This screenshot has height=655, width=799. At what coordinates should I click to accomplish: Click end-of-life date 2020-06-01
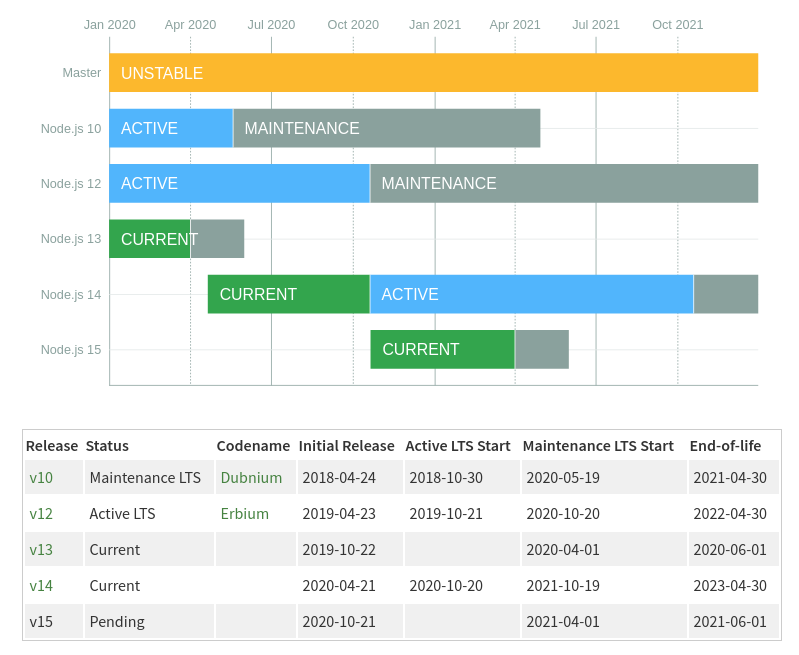[x=730, y=550]
